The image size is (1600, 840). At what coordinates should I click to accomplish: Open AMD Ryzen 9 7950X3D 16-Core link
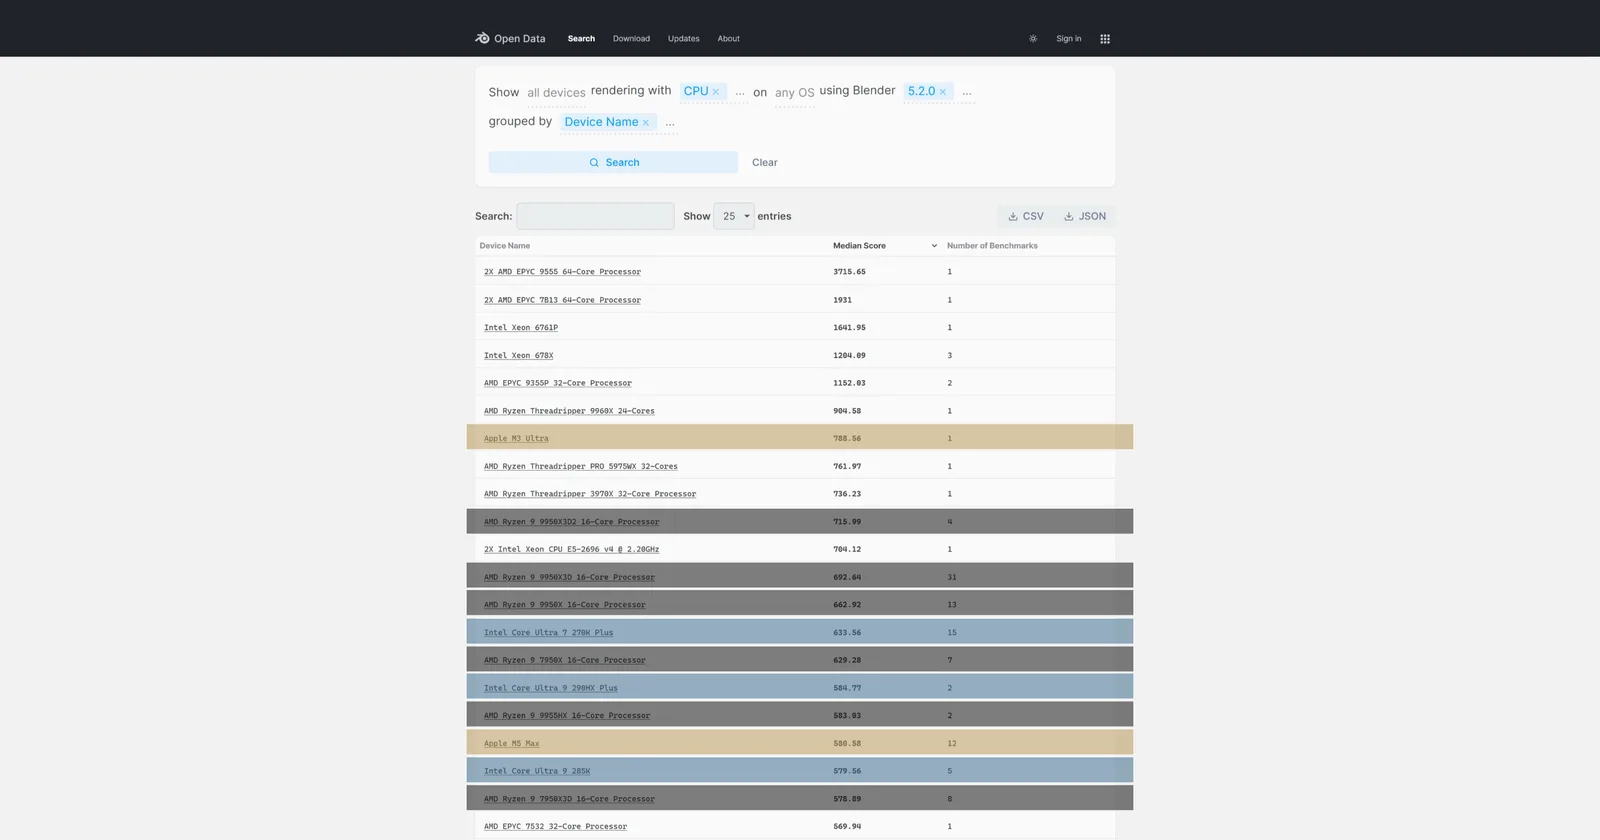point(569,800)
